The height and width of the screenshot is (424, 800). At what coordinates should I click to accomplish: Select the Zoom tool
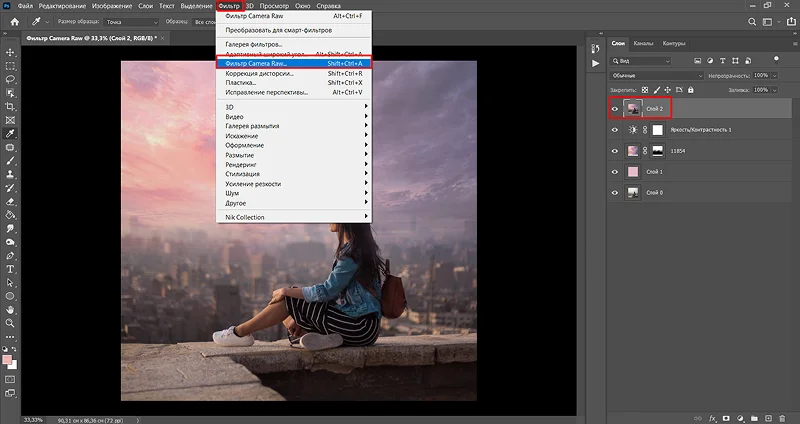[x=10, y=323]
